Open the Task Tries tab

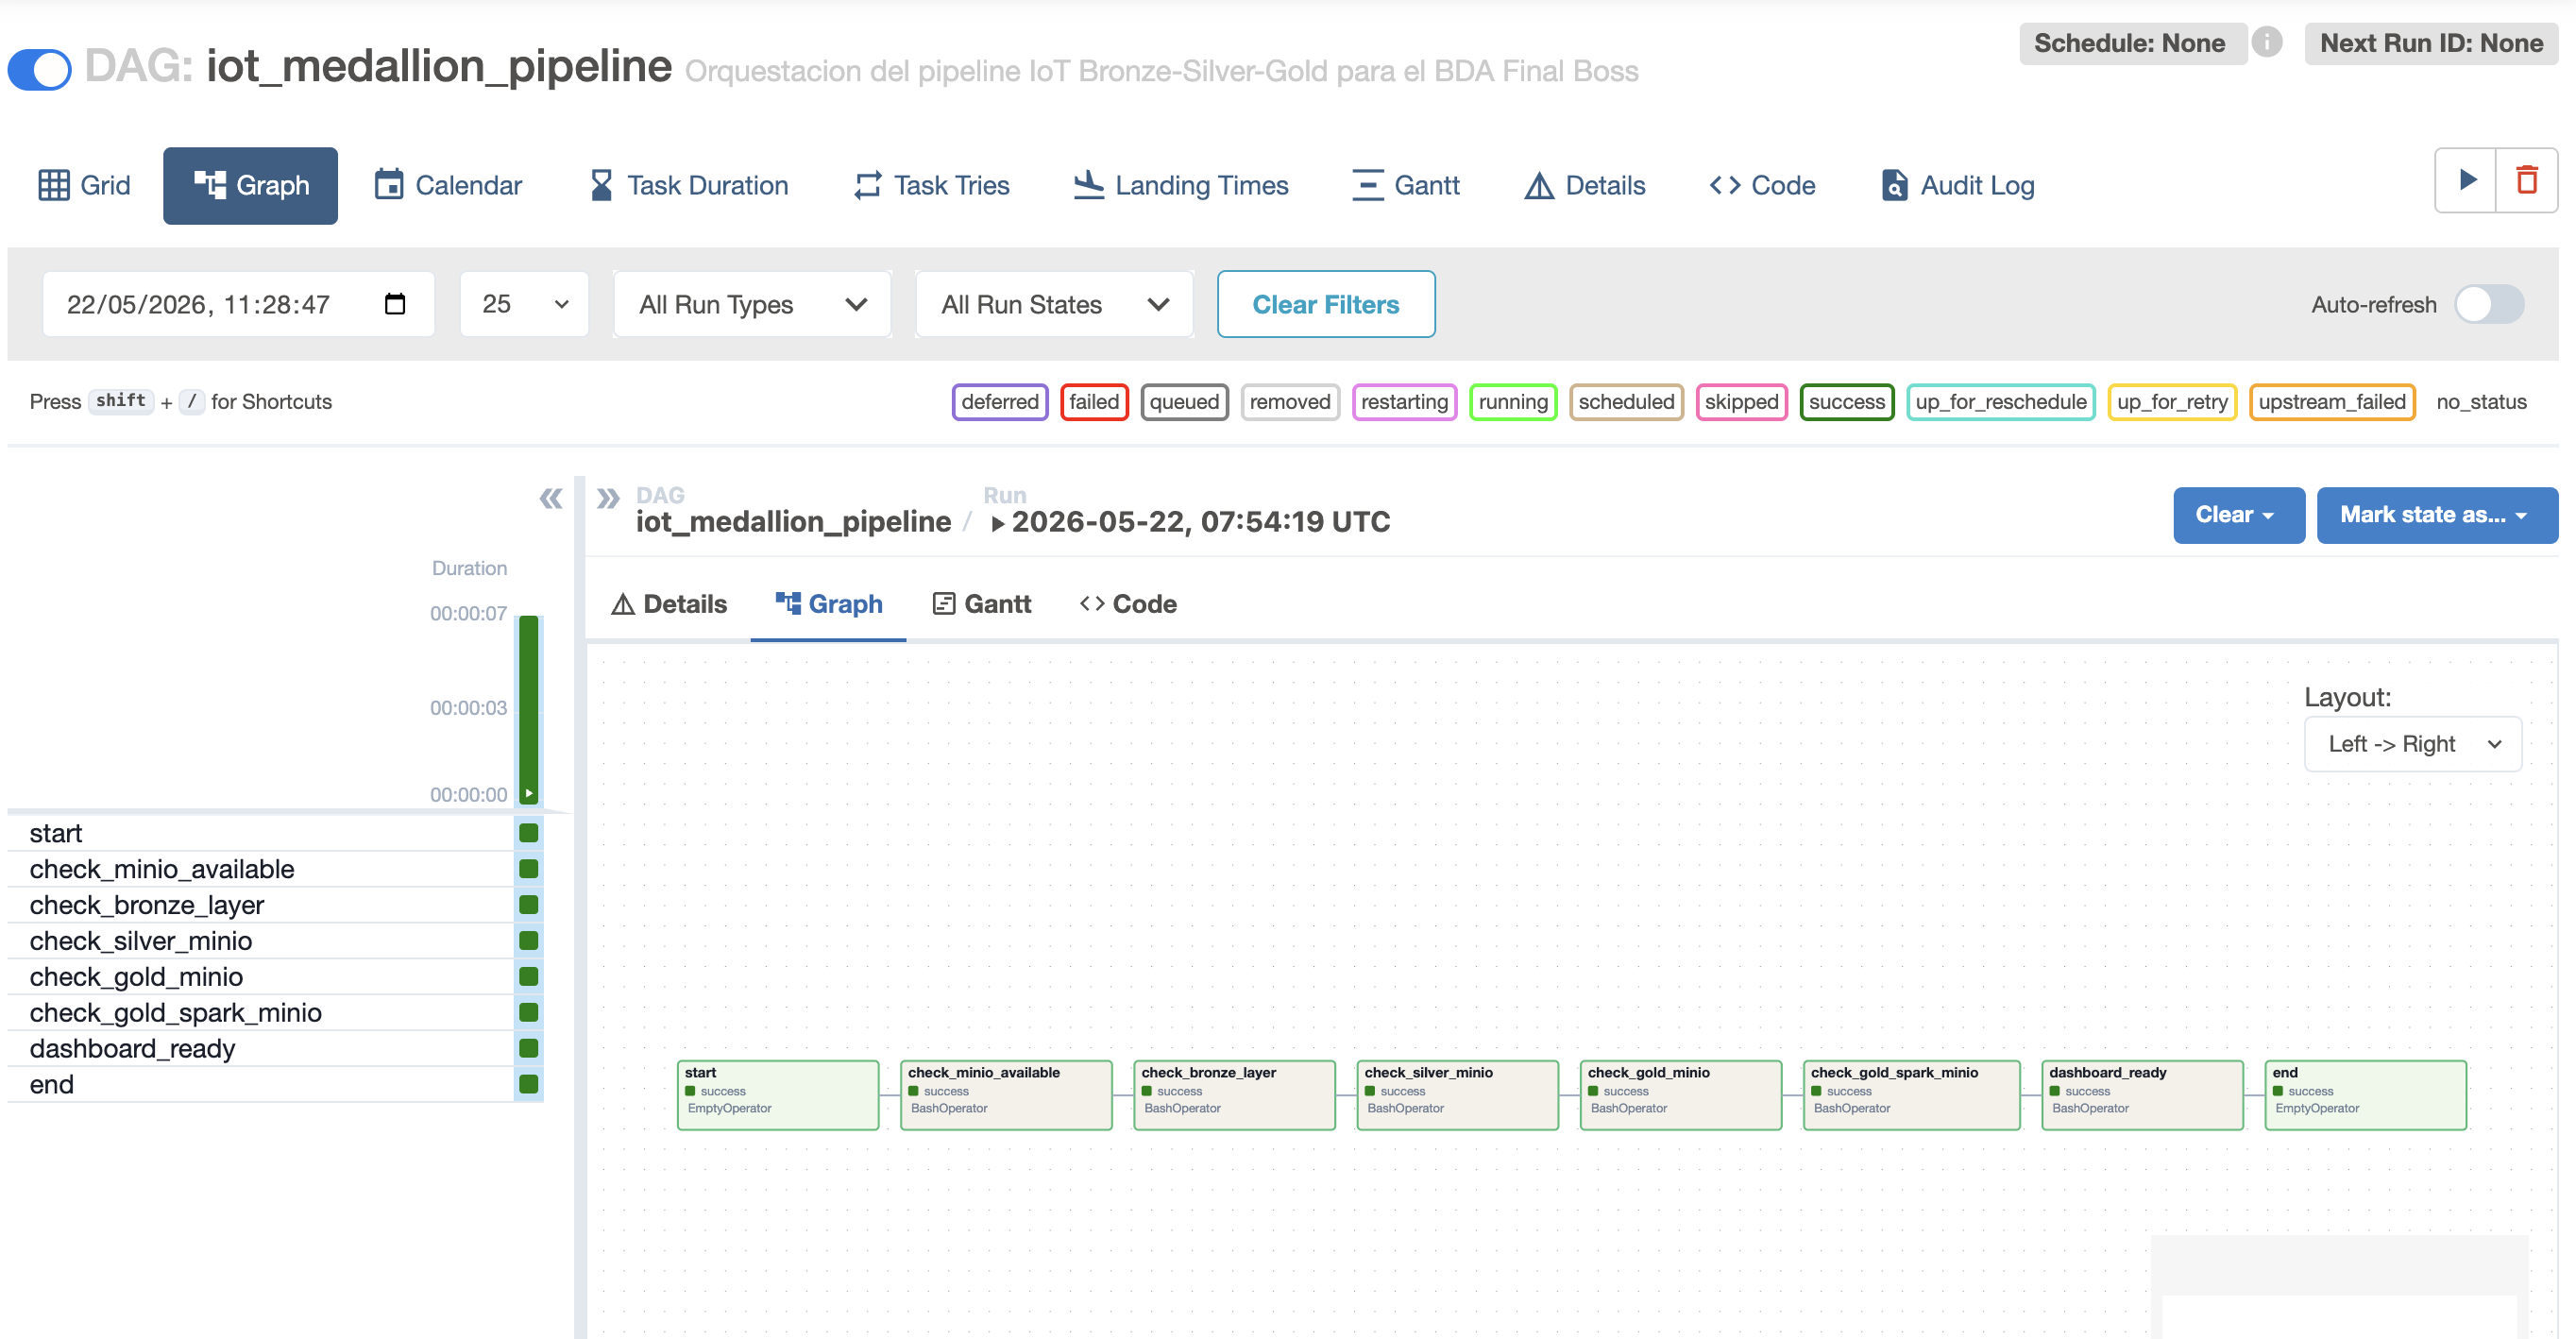932,185
